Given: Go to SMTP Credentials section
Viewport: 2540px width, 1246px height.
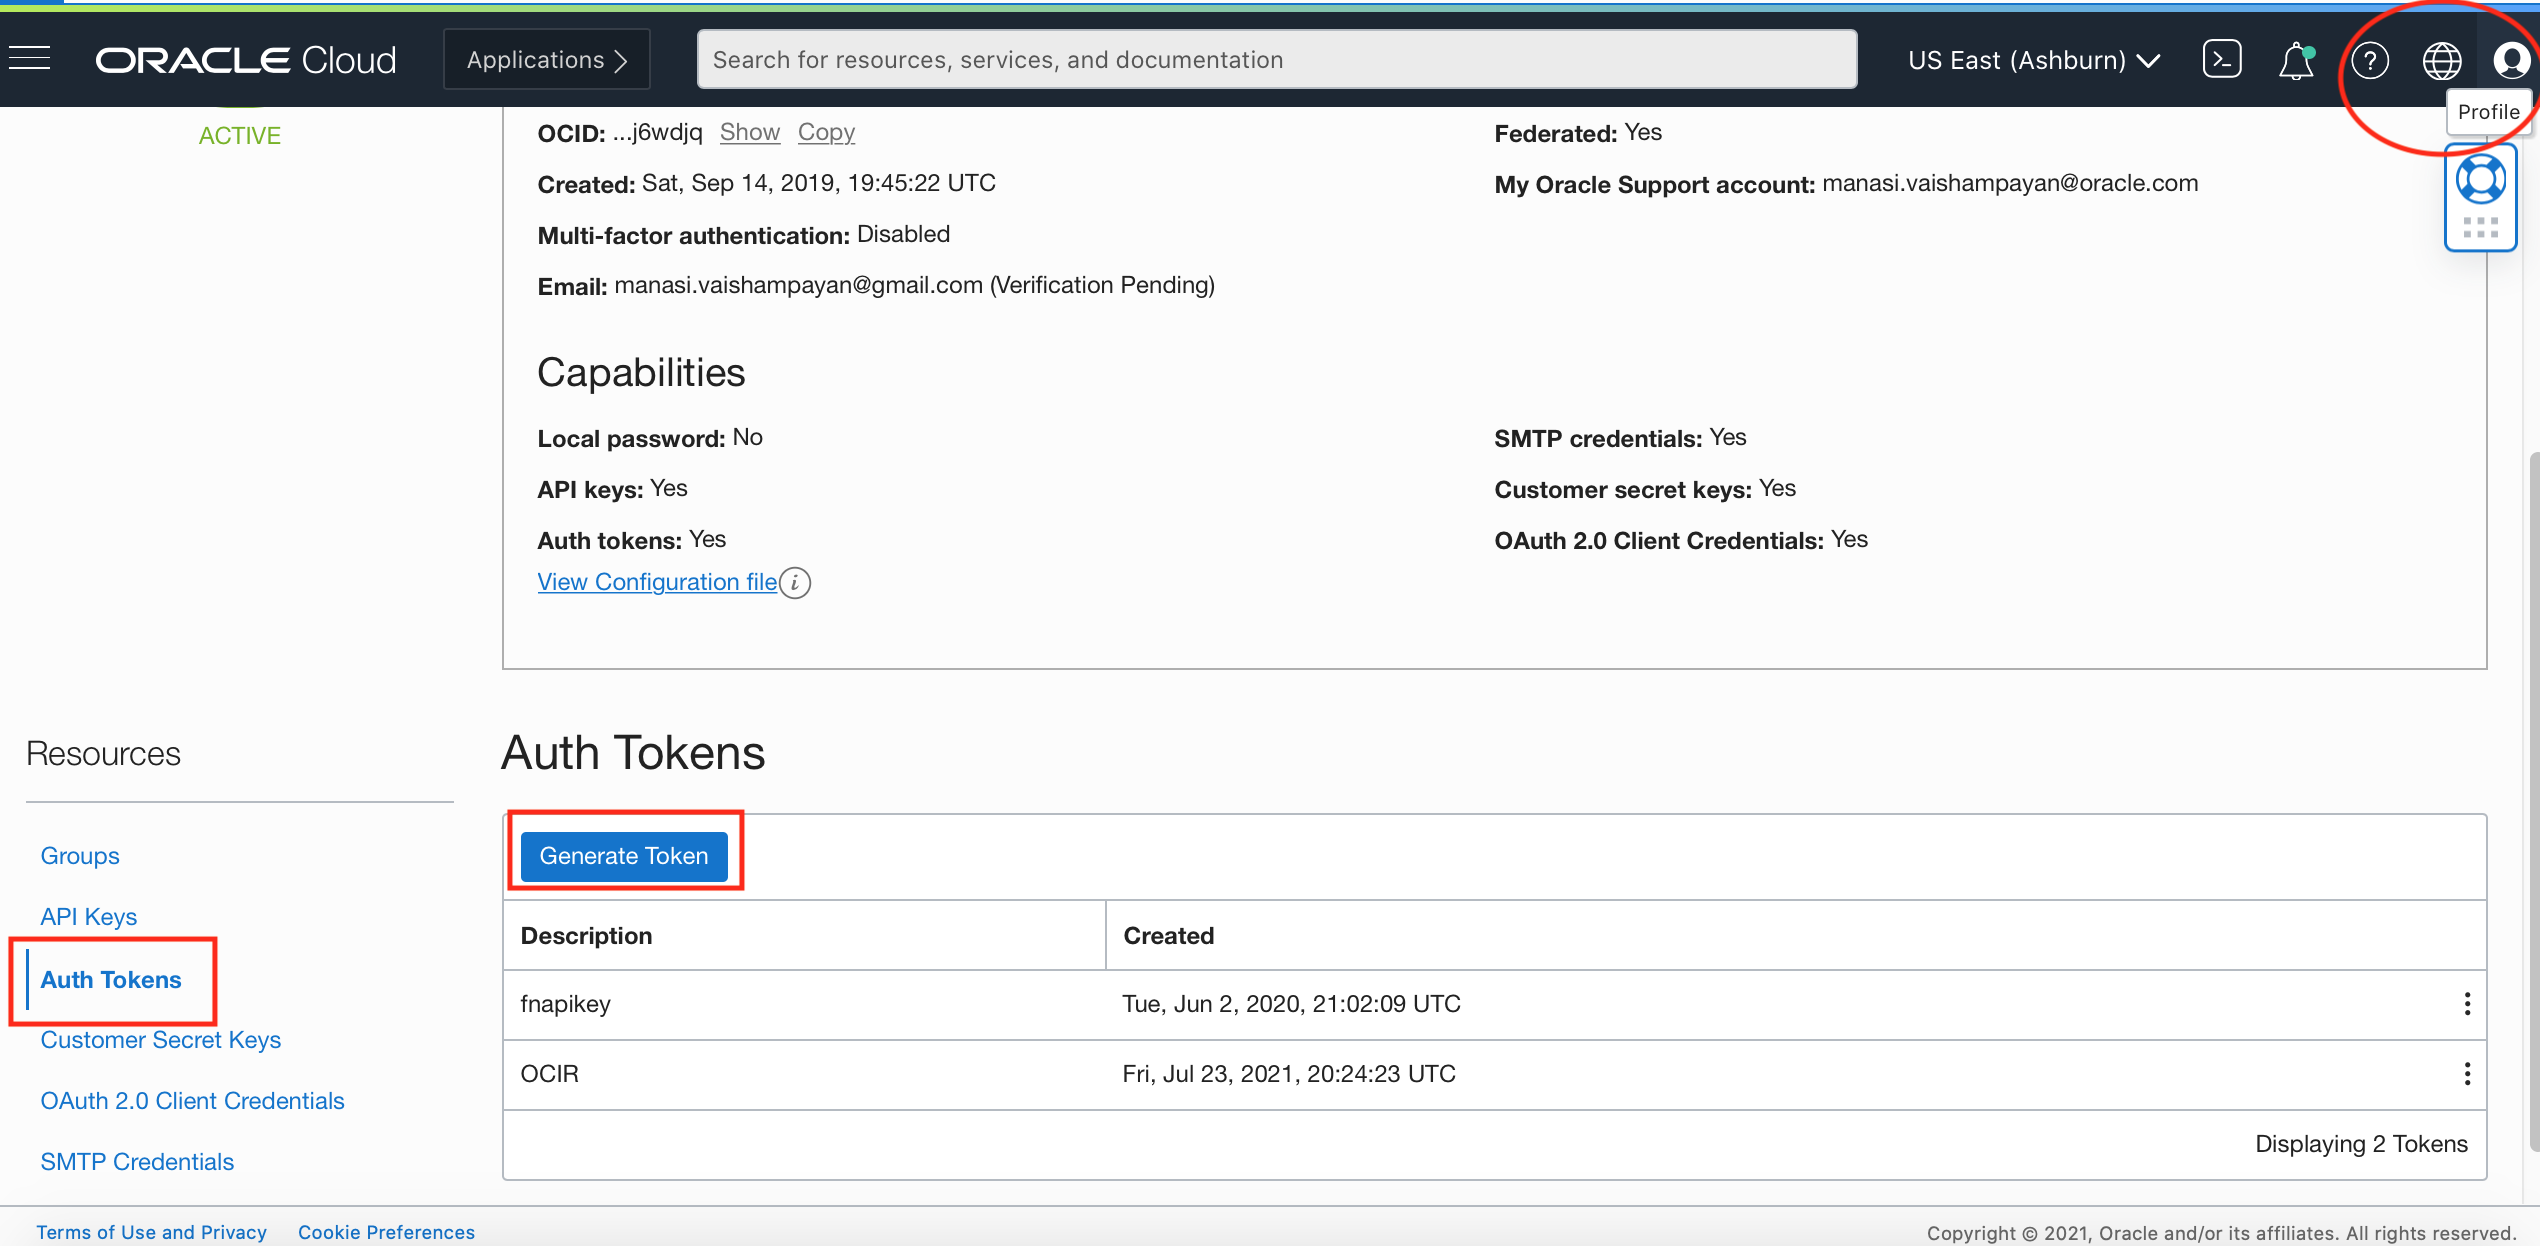Looking at the screenshot, I should point(137,1162).
